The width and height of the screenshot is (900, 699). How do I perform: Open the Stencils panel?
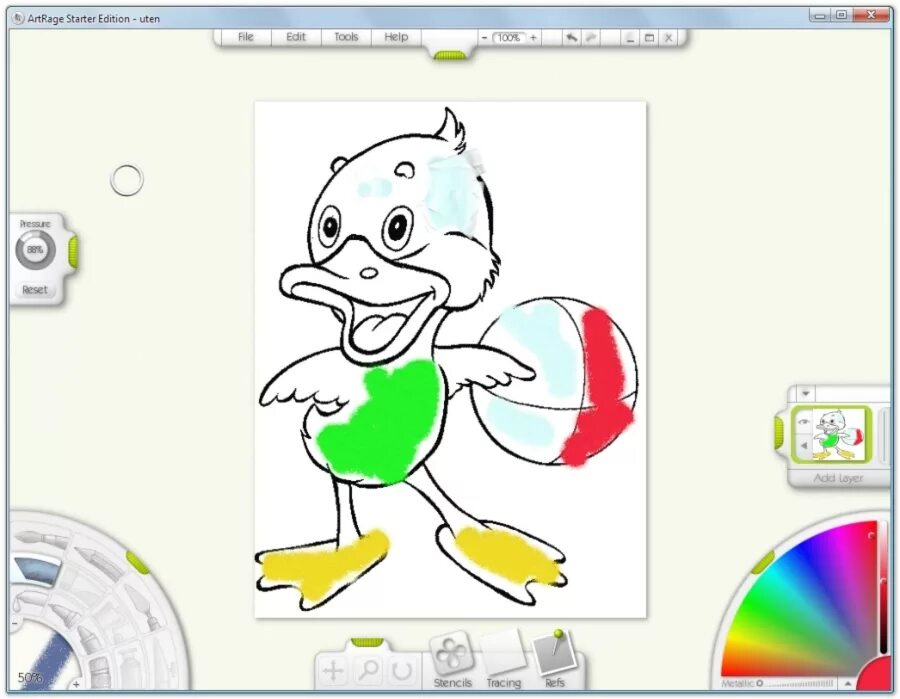click(x=452, y=660)
